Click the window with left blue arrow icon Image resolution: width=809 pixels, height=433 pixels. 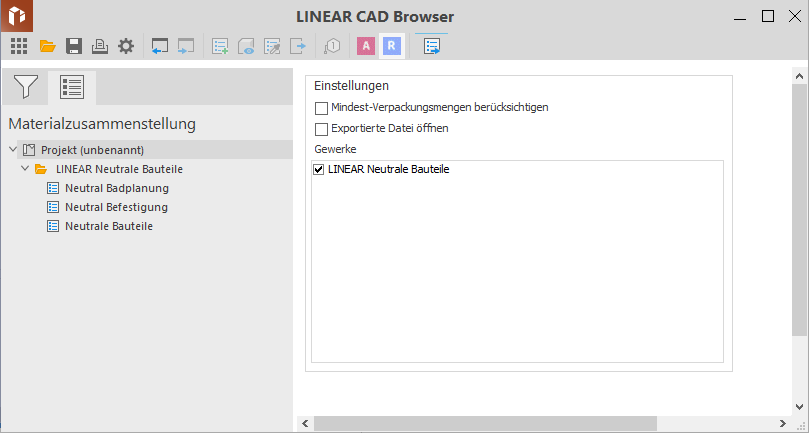pos(159,46)
